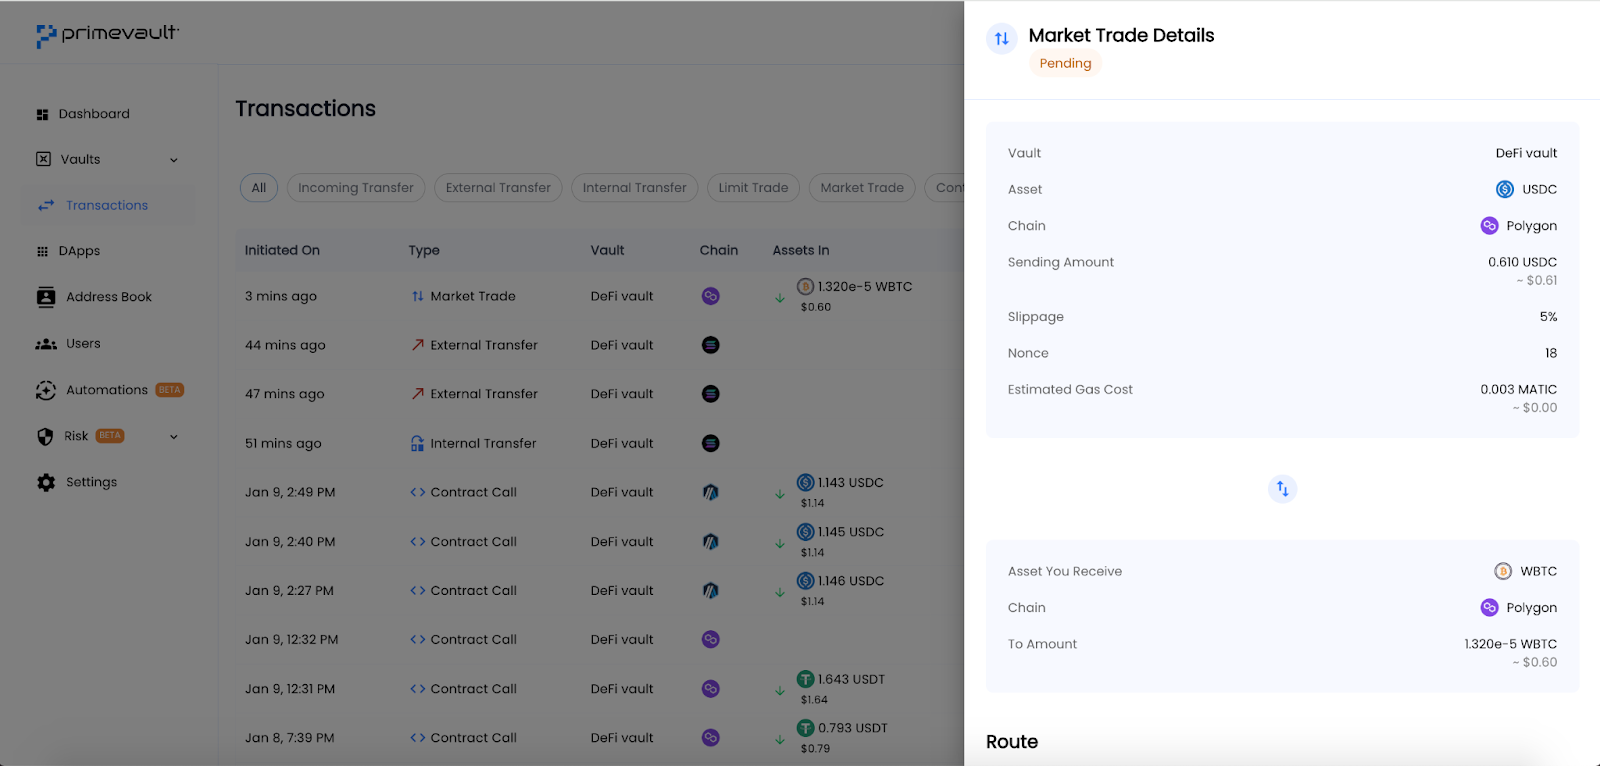
Task: Click the USDT coin icon in Jan 9, 12:31 PM row
Action: click(805, 679)
